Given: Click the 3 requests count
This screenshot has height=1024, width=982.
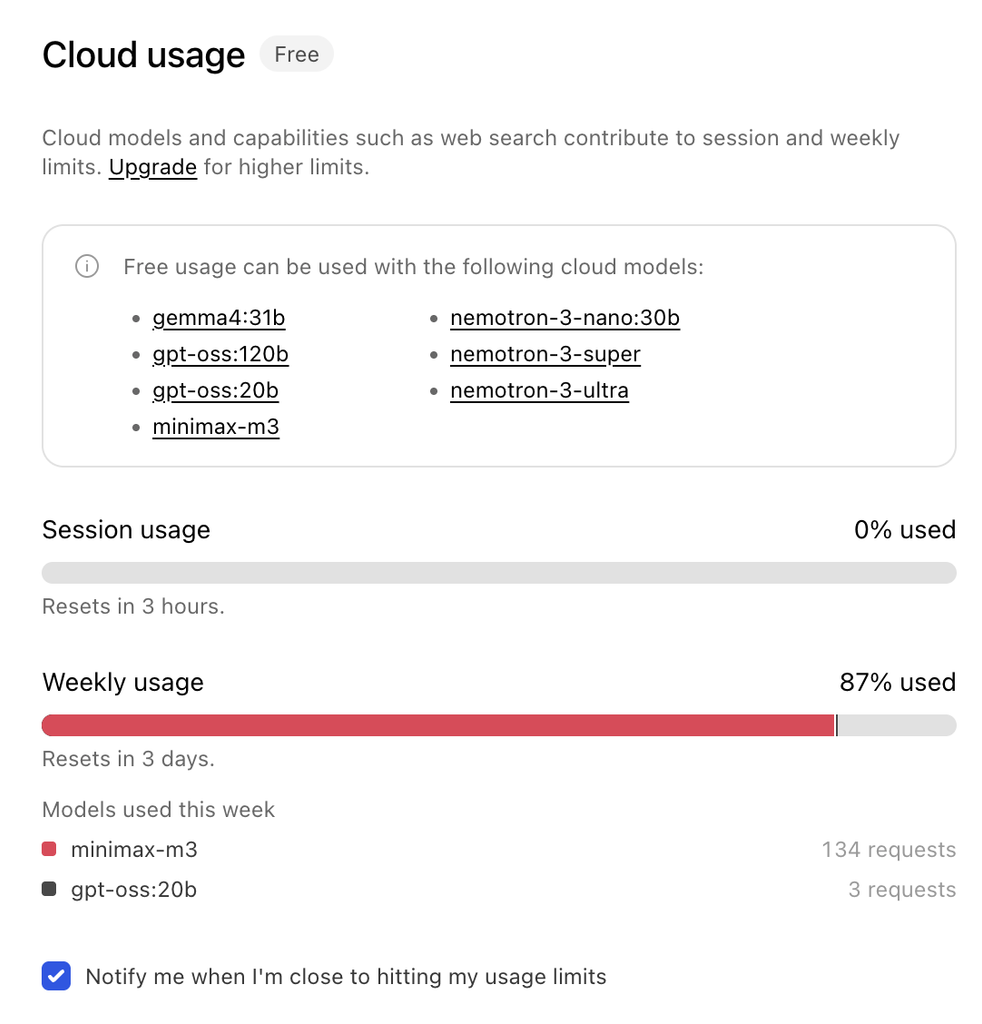Looking at the screenshot, I should 902,889.
